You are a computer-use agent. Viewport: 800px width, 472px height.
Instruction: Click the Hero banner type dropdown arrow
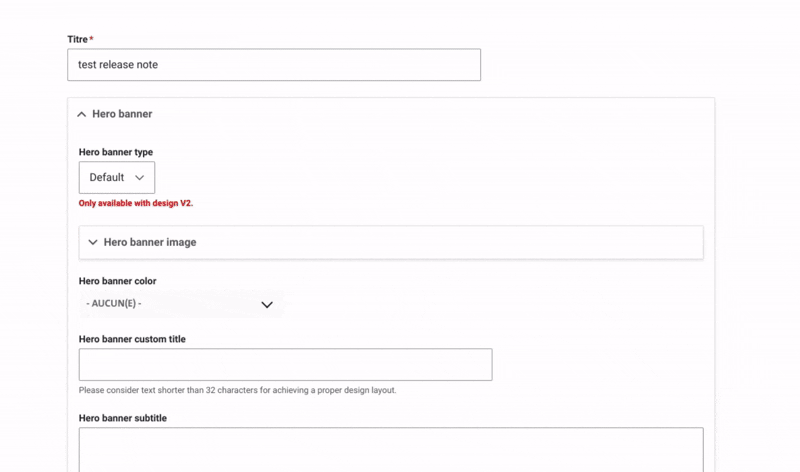coord(140,178)
